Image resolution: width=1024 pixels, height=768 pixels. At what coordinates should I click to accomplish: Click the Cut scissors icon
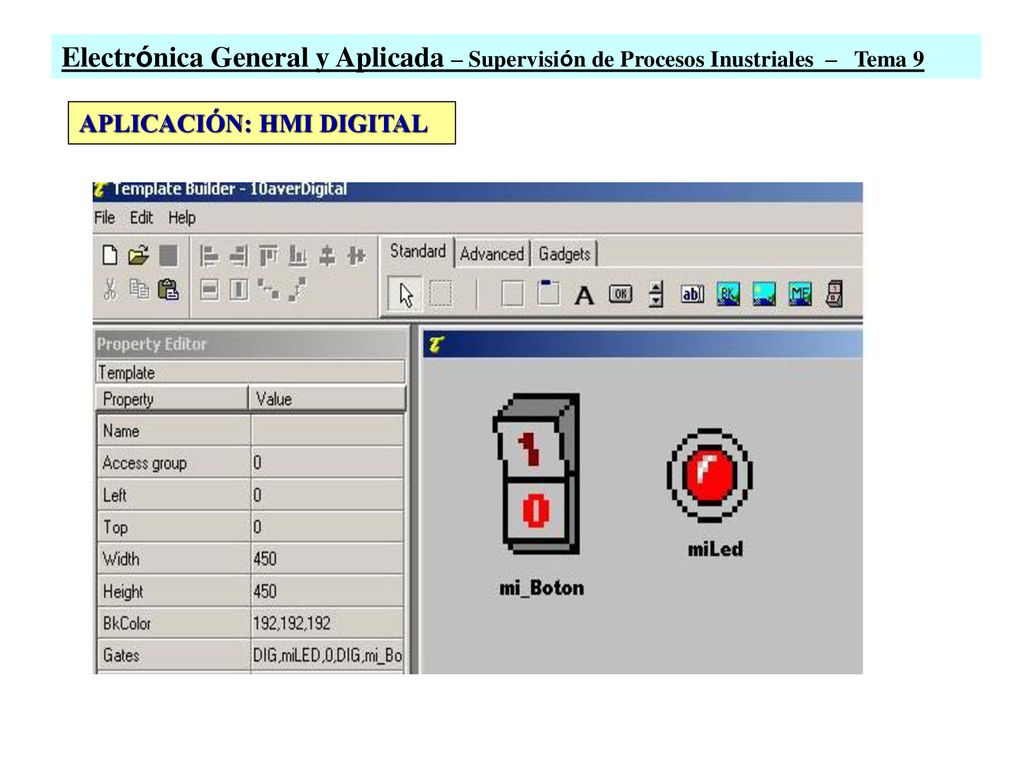click(x=110, y=289)
